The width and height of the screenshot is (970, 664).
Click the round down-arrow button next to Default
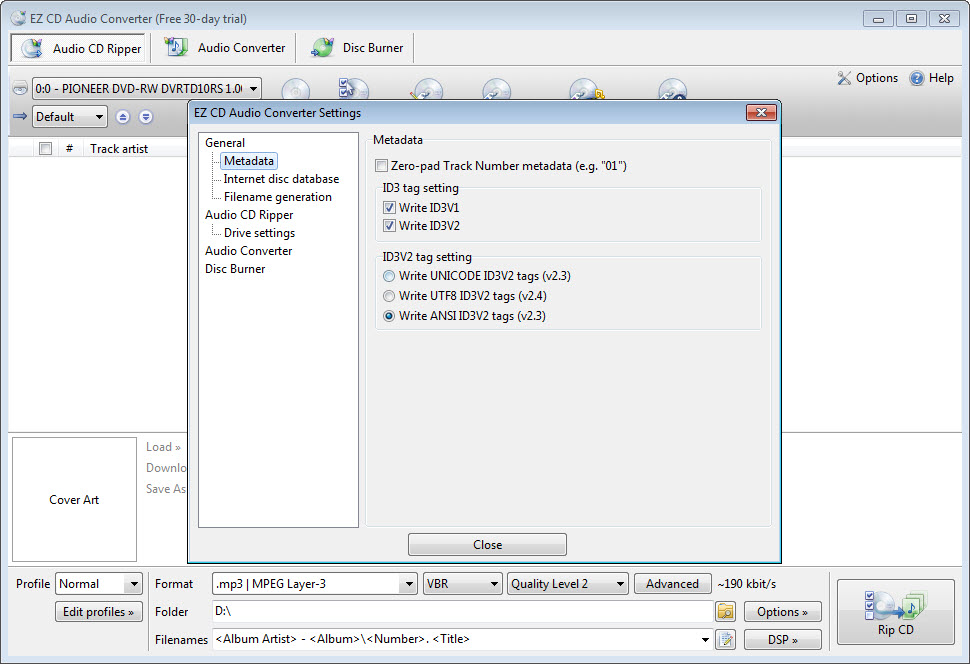coord(145,117)
